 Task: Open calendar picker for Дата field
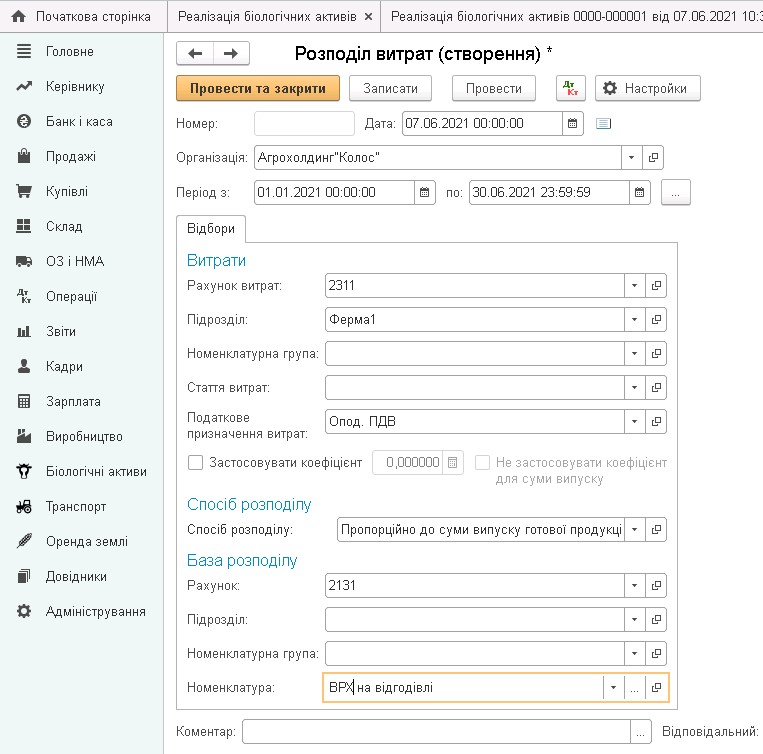click(x=573, y=123)
